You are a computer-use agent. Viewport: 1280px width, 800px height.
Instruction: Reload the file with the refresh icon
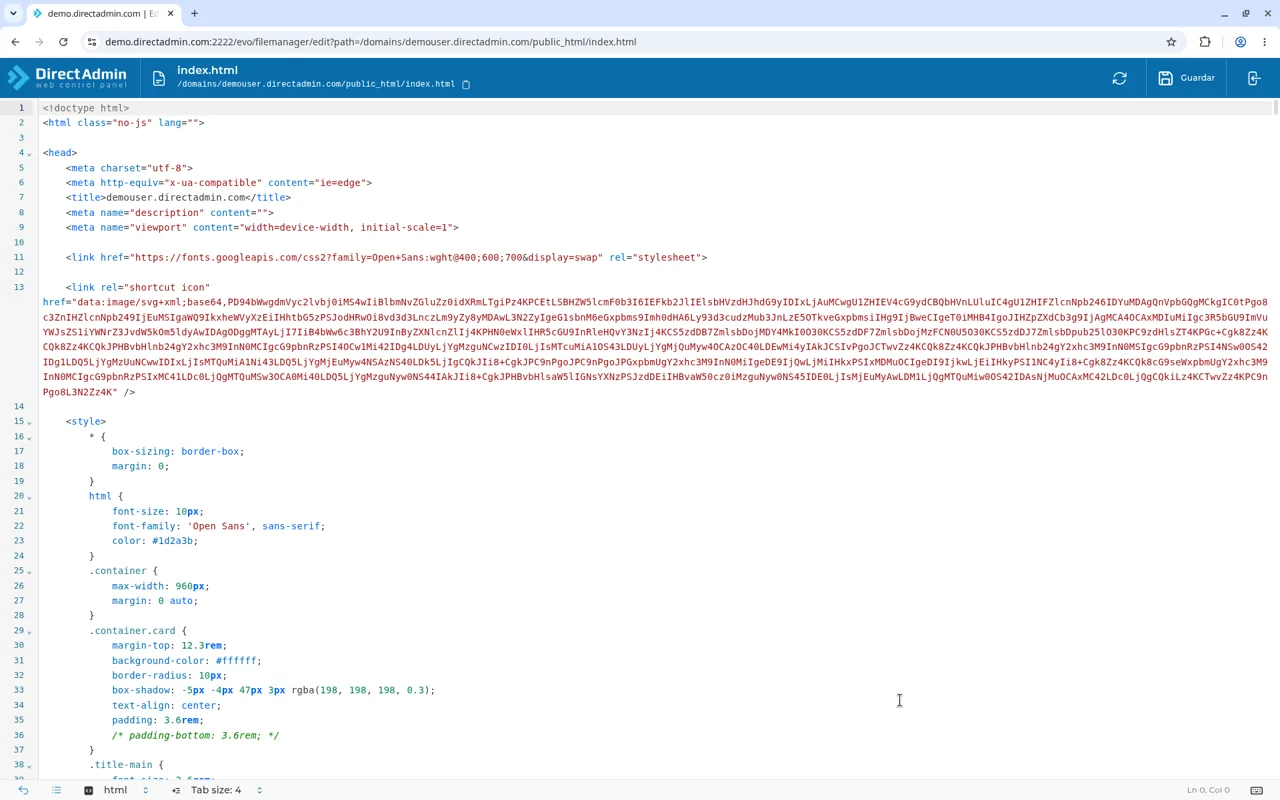tap(1120, 78)
